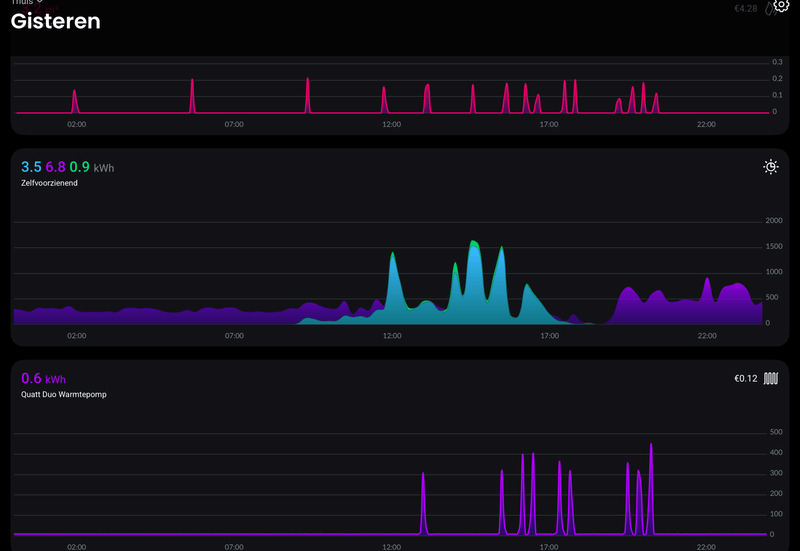This screenshot has width=800, height=551.
Task: Click 12:00 on the Zelfvoorzienend chart axis
Action: click(392, 336)
